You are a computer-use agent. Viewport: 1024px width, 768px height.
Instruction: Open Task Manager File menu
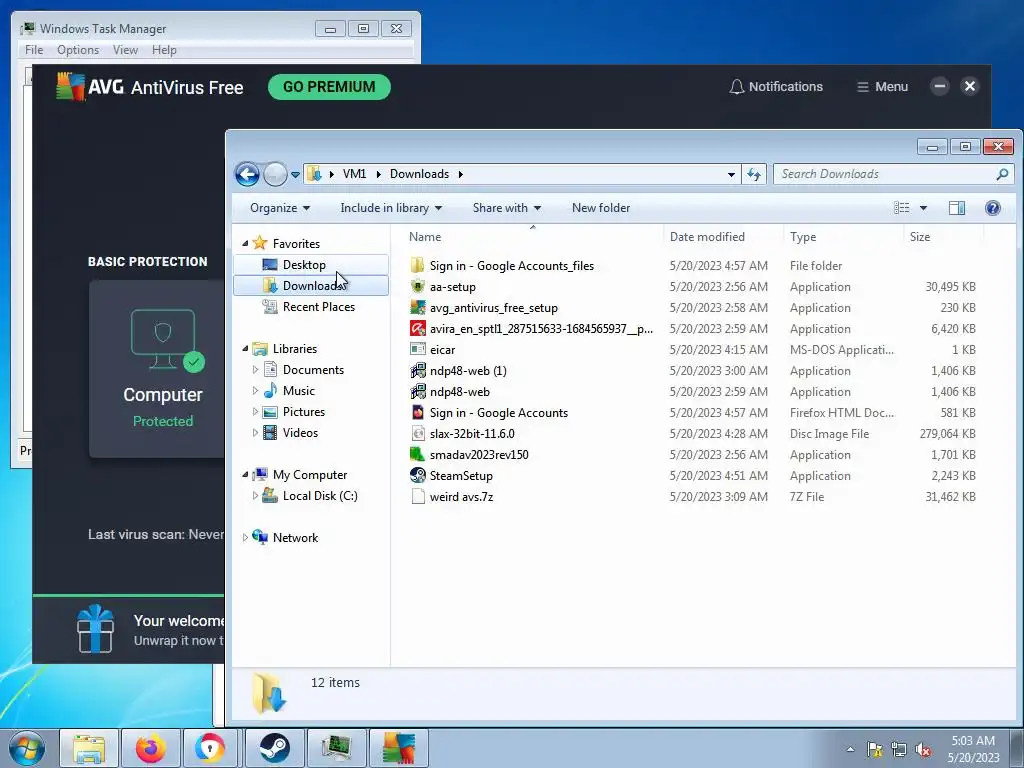[34, 50]
